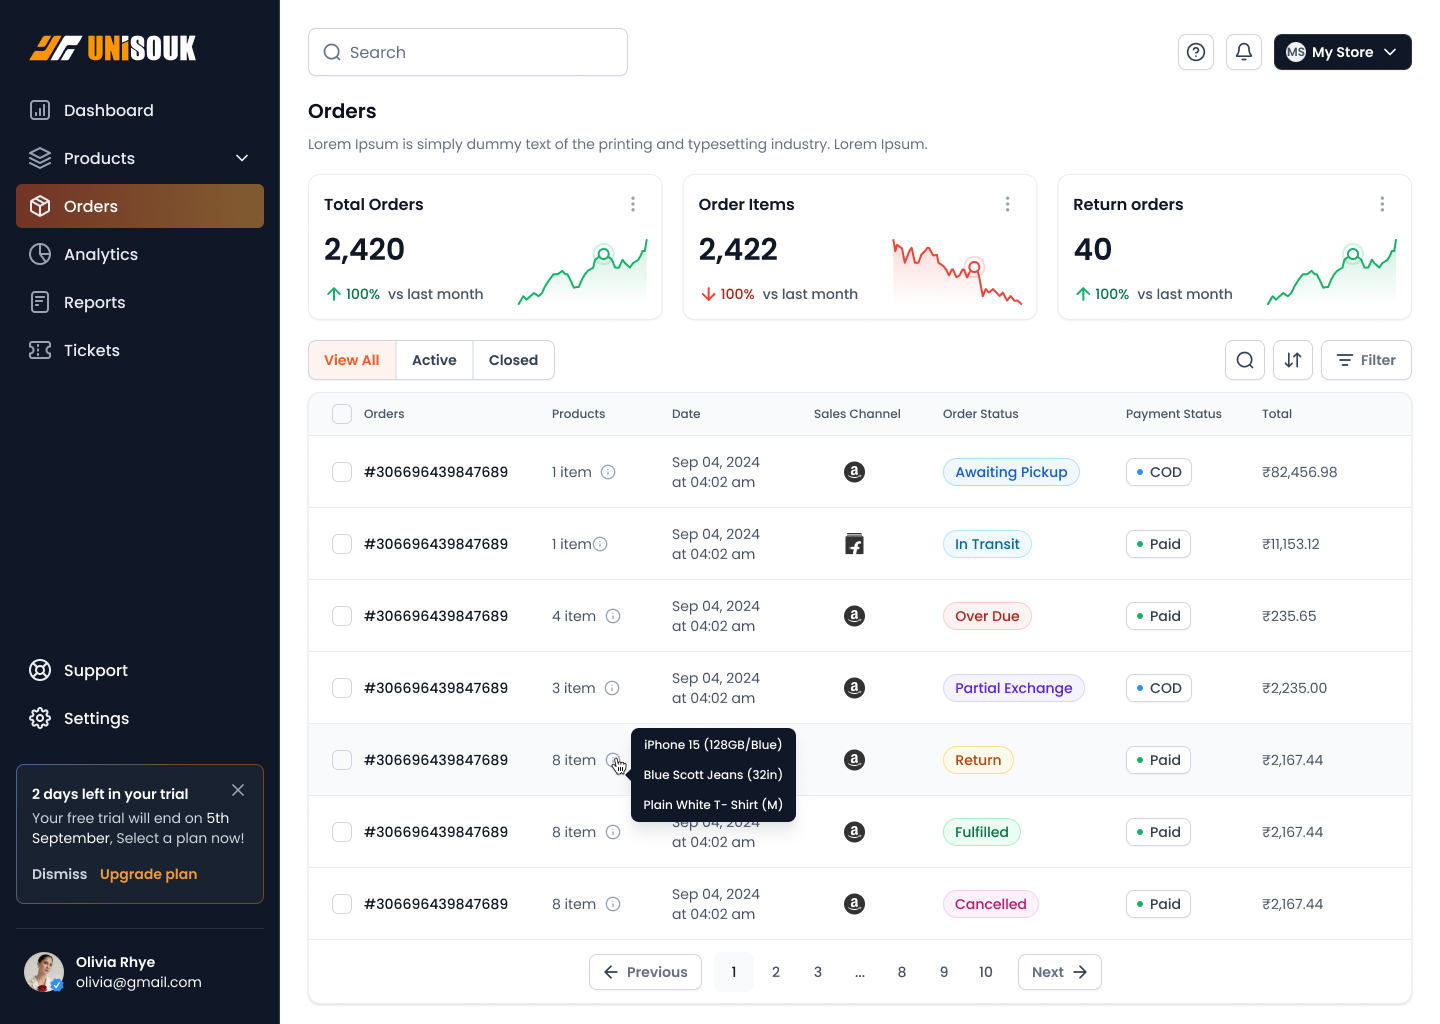
Task: Open the My Store dropdown
Action: click(1342, 52)
